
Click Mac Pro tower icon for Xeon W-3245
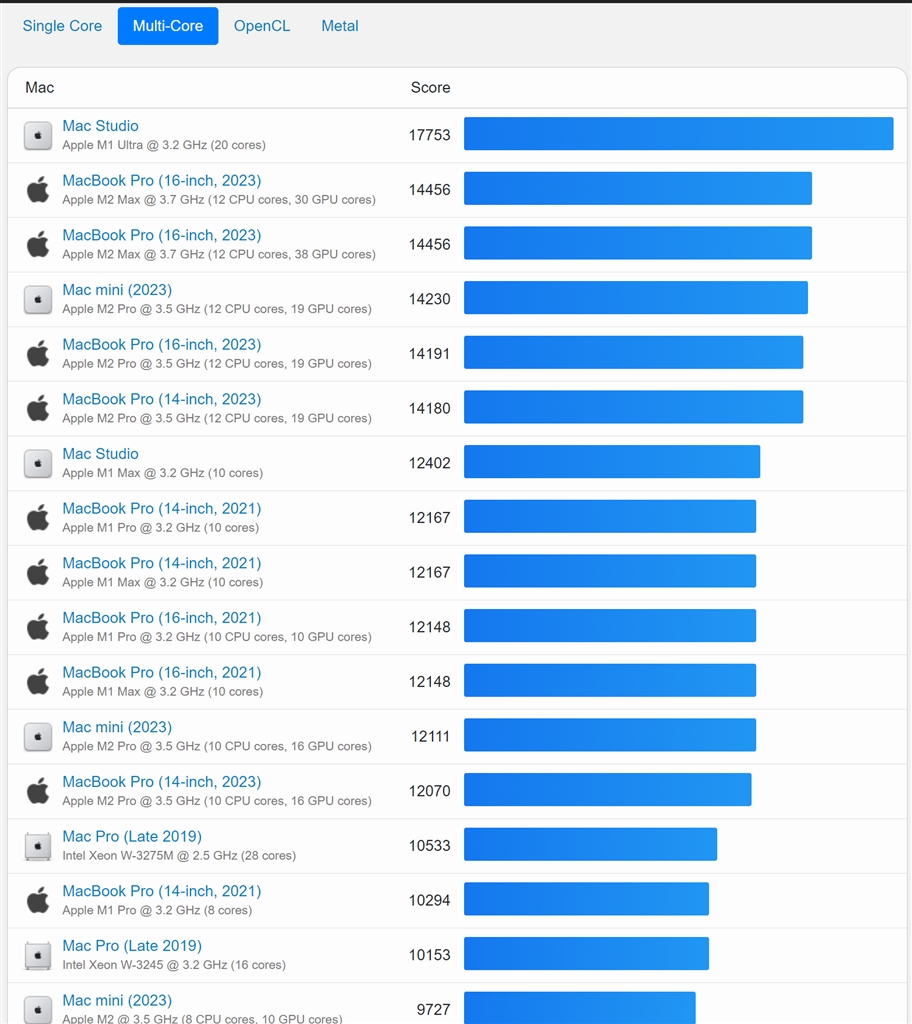[38, 955]
